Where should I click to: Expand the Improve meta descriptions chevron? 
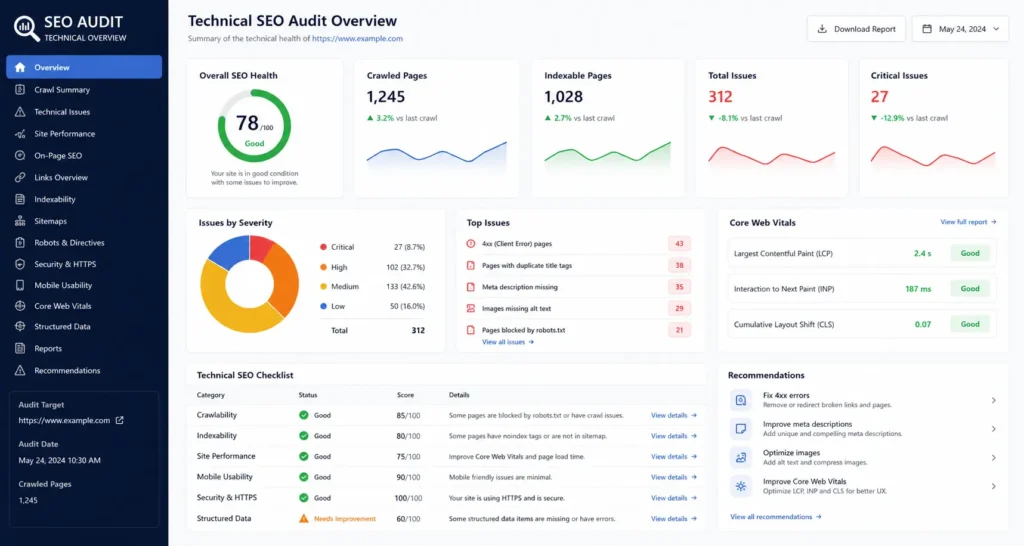click(993, 429)
